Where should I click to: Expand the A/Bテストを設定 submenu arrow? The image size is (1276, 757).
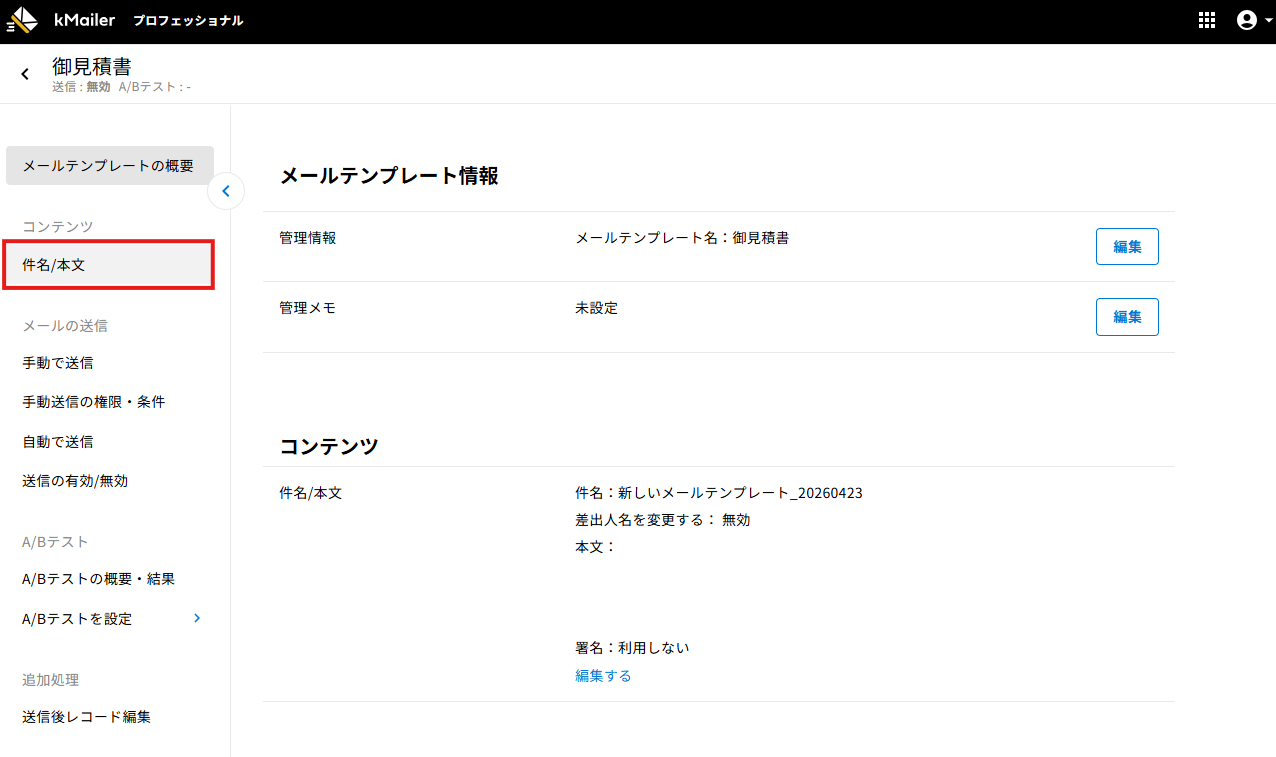coord(197,618)
